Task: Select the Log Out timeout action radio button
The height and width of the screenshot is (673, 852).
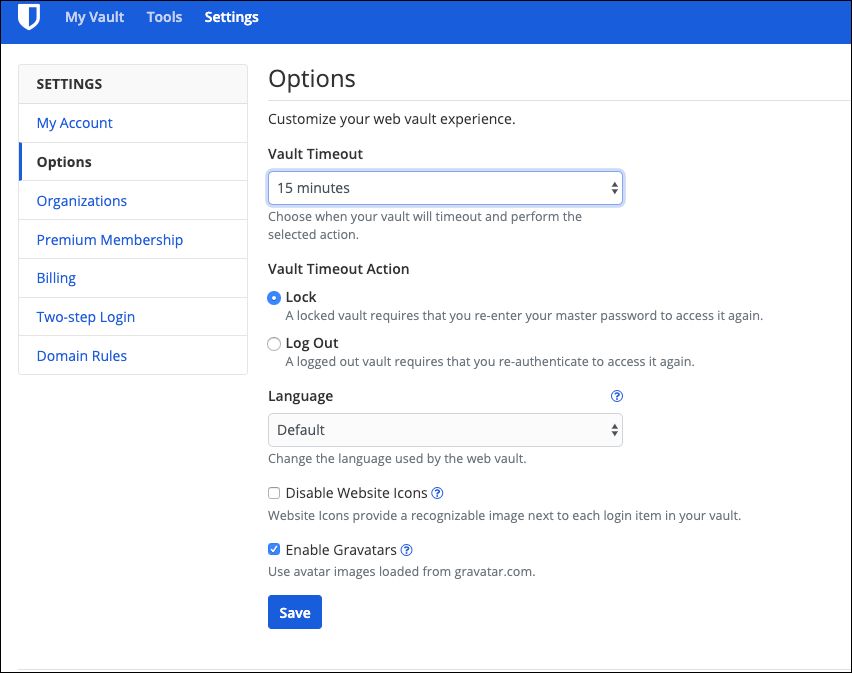Action: click(274, 343)
